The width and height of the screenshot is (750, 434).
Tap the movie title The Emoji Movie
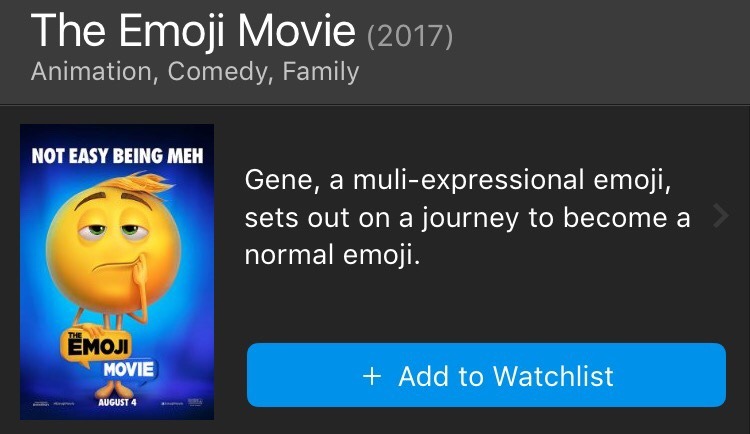point(193,31)
